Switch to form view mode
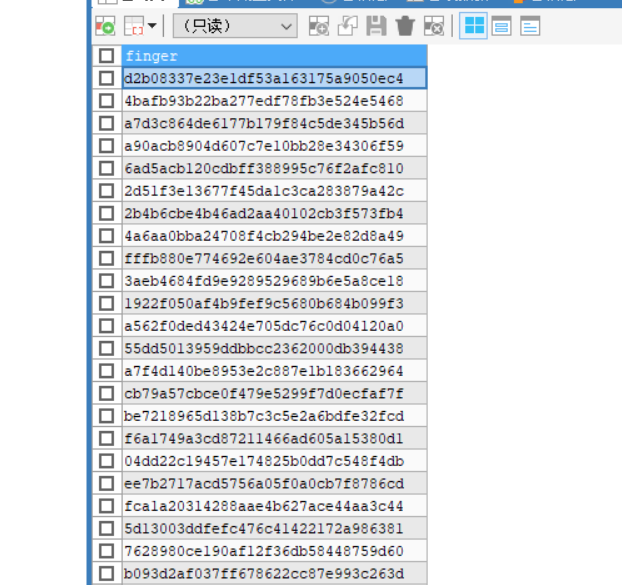This screenshot has width=622, height=585. 501,26
